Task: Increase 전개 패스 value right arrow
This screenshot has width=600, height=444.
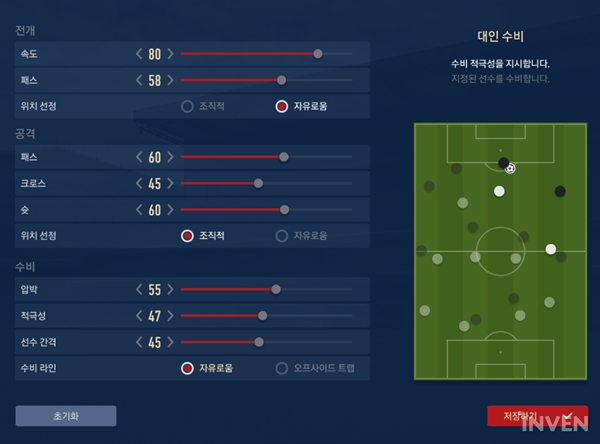Action: click(x=170, y=80)
